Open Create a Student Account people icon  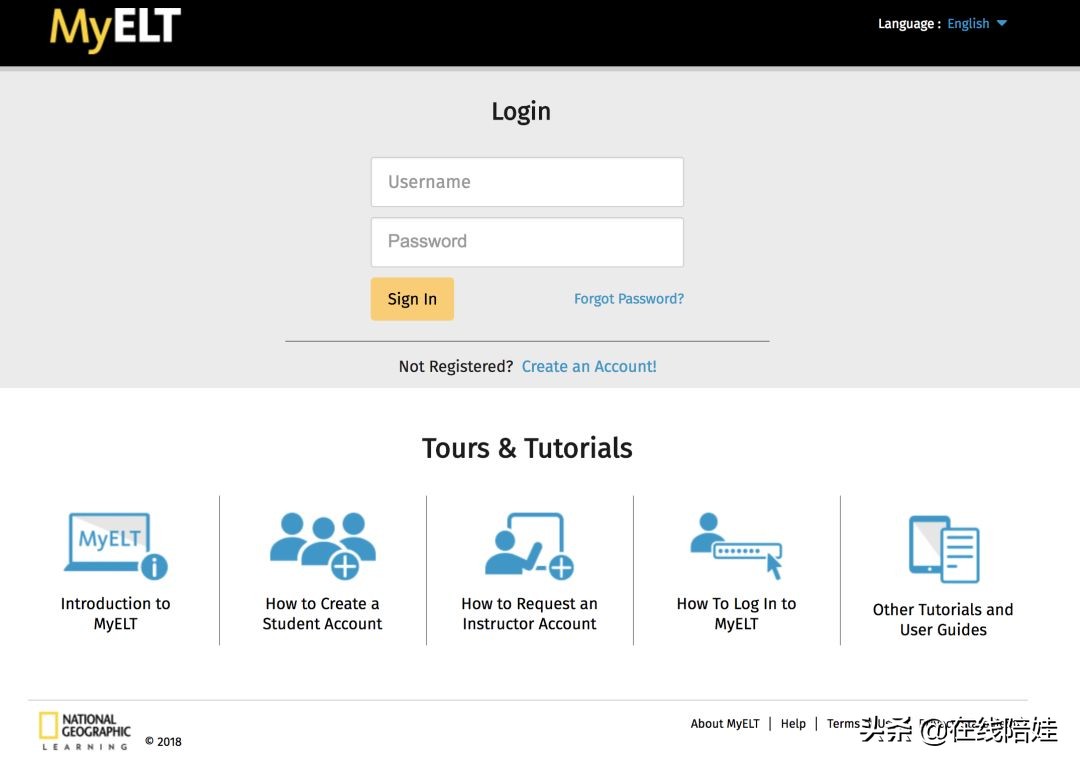(322, 546)
